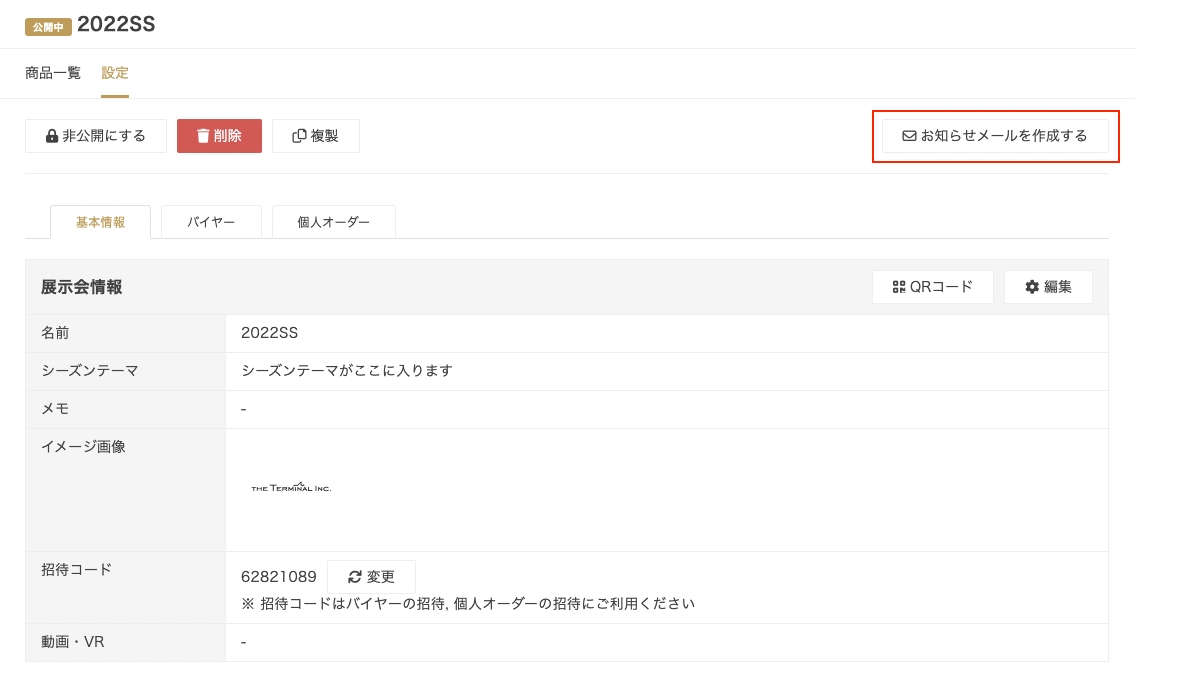Viewport: 1179px width, 674px height.
Task: Click the duplicate icon on 複製 button
Action: (298, 136)
